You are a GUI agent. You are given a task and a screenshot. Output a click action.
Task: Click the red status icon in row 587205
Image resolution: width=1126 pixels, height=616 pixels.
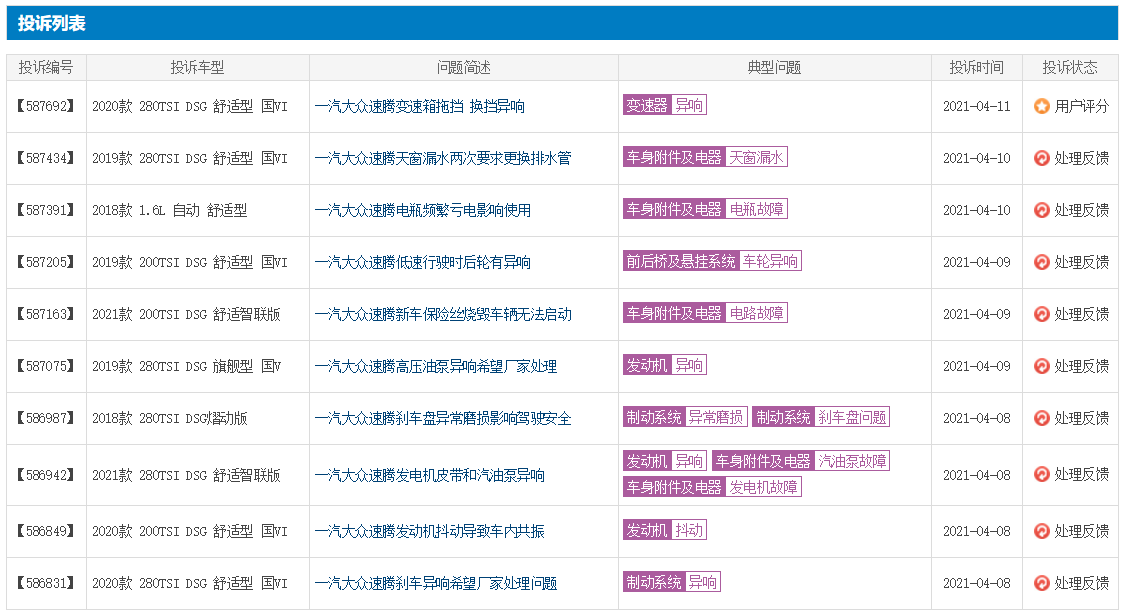[1041, 262]
